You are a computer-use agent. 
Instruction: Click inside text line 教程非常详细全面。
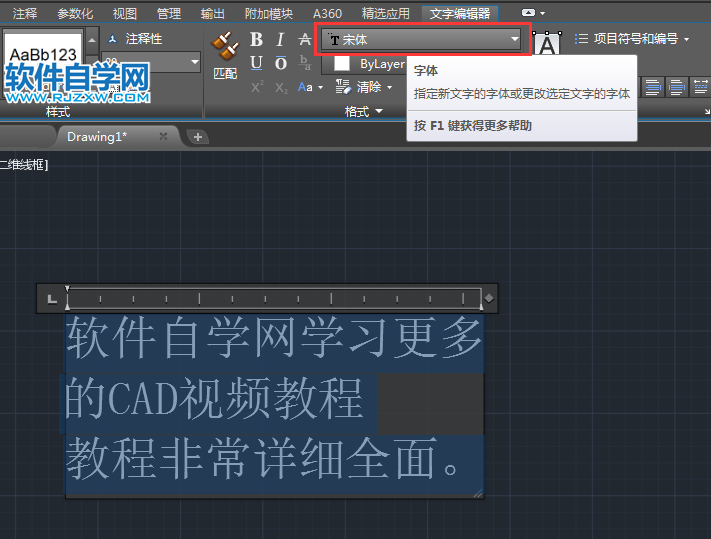[x=262, y=459]
